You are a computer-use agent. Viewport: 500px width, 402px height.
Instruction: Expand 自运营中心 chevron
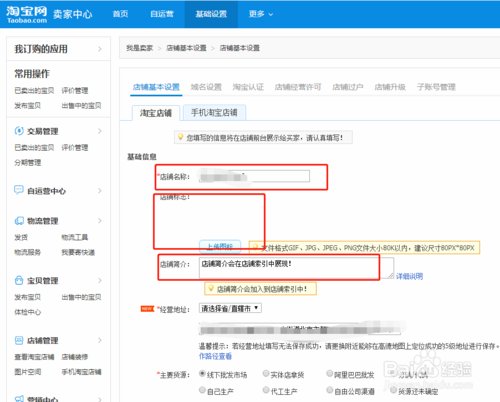click(x=100, y=191)
